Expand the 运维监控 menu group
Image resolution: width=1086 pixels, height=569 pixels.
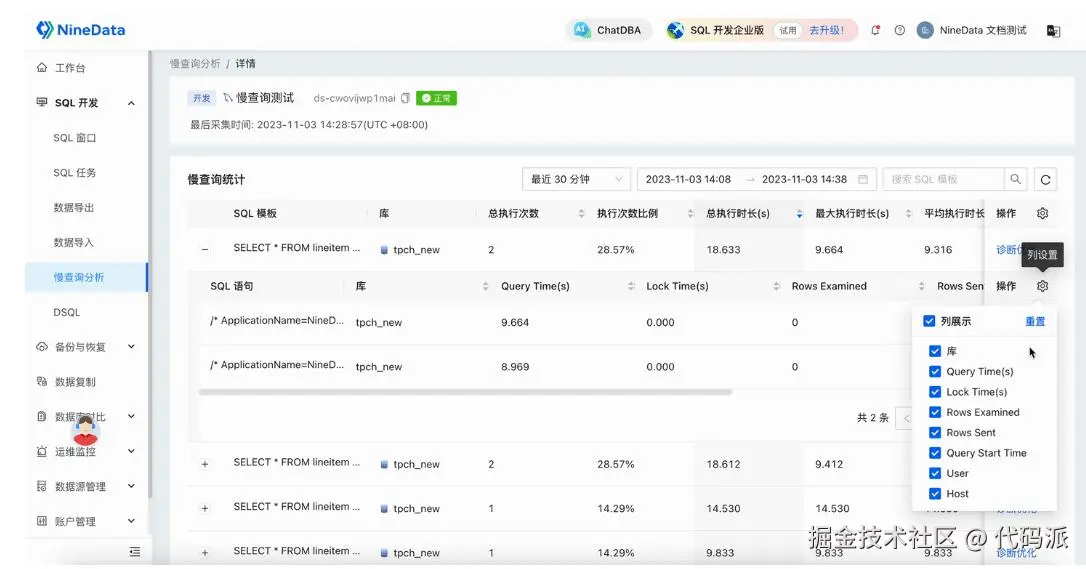click(131, 451)
